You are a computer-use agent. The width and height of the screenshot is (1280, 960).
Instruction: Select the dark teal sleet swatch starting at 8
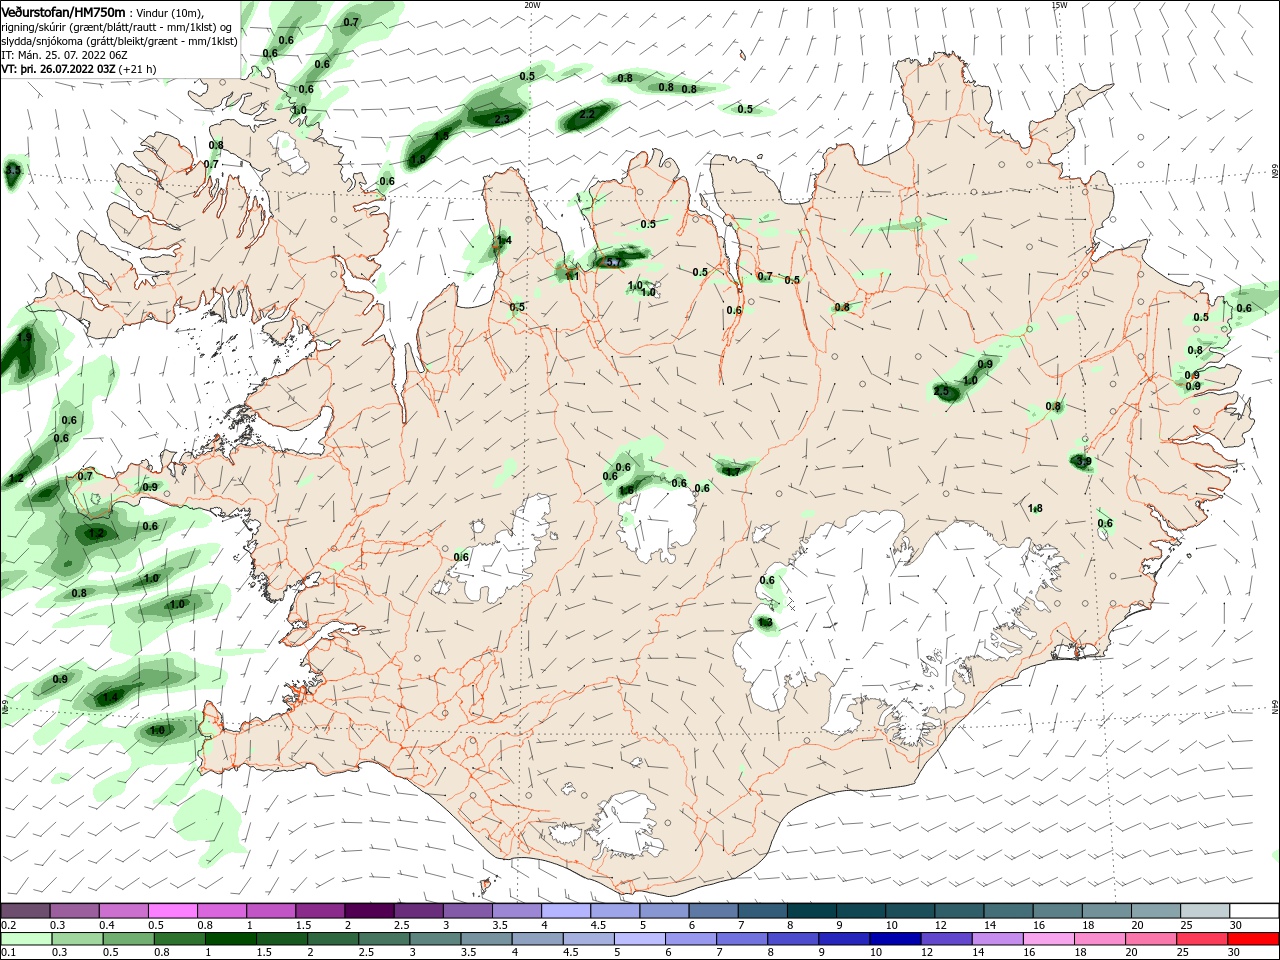tap(811, 911)
